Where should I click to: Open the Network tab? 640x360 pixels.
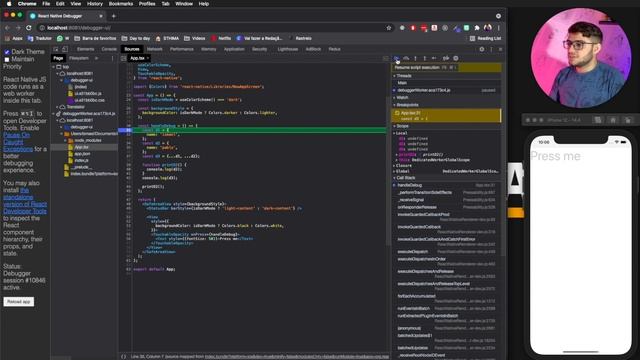click(155, 49)
